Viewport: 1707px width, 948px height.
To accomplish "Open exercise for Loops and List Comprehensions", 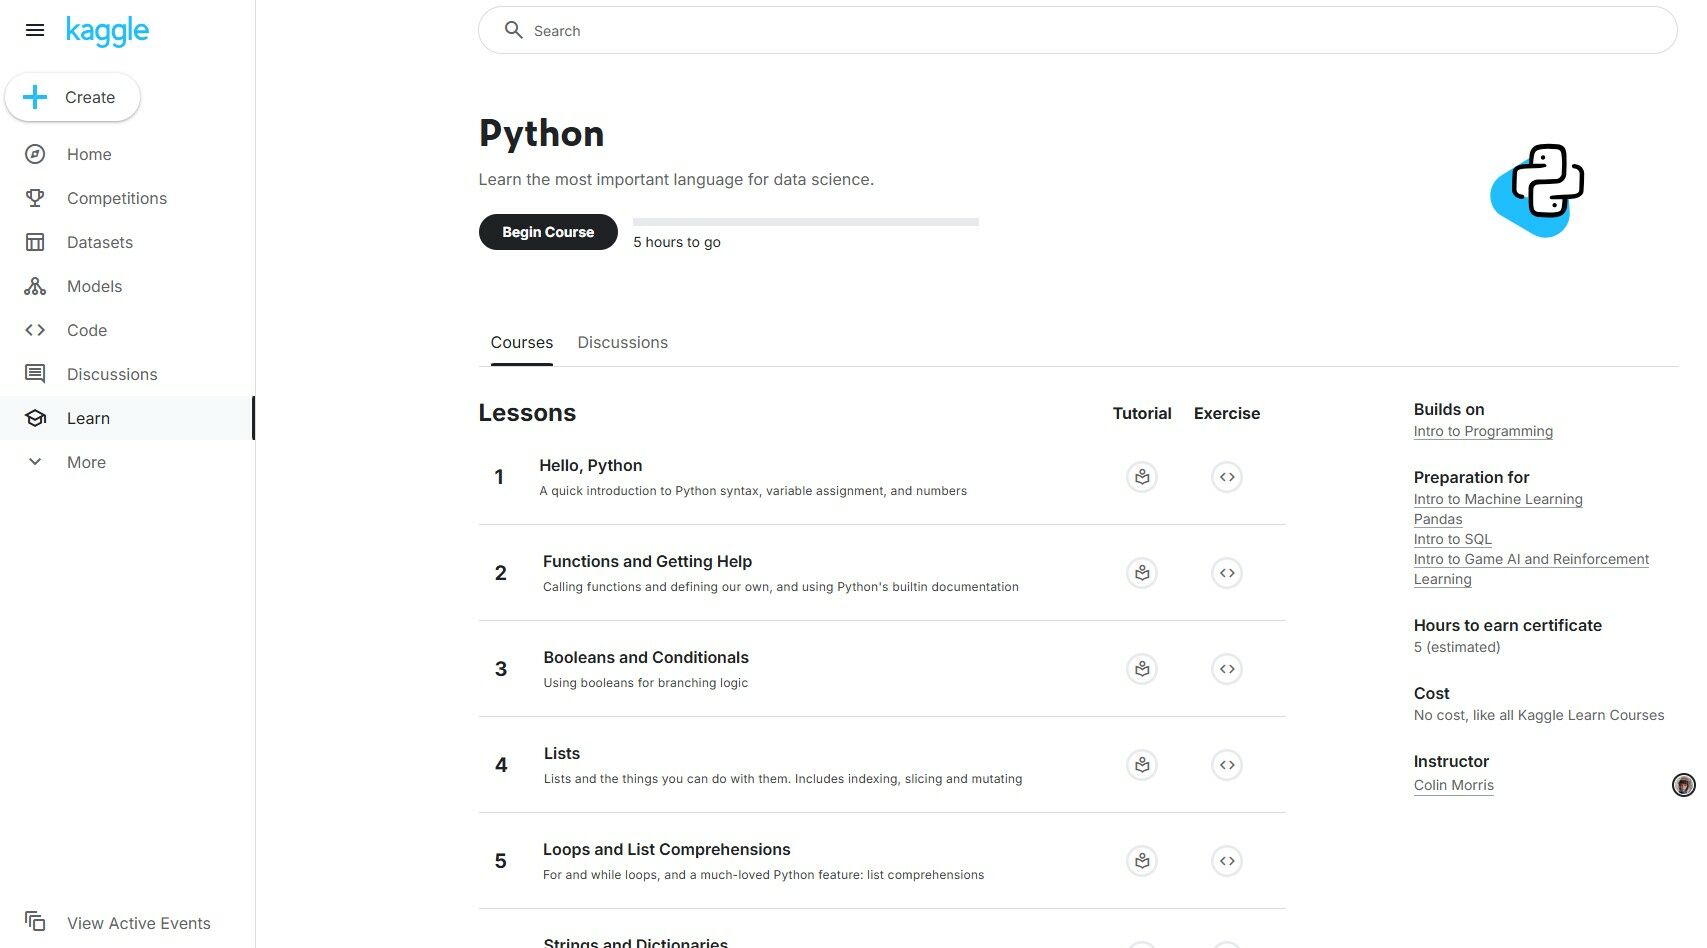I will (1227, 861).
